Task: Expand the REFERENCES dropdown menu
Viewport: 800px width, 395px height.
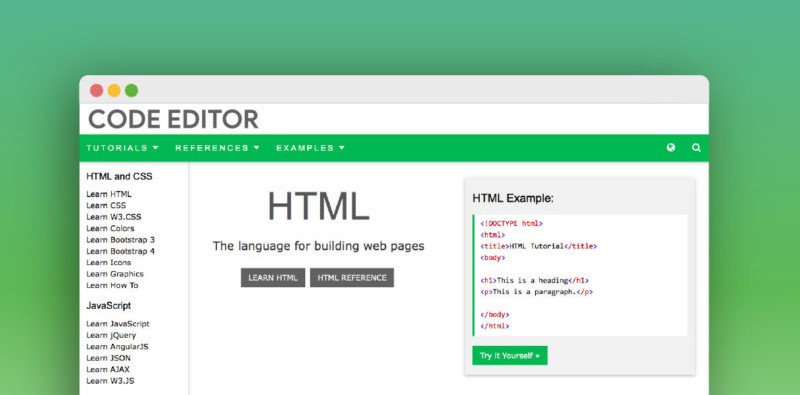Action: click(x=217, y=148)
